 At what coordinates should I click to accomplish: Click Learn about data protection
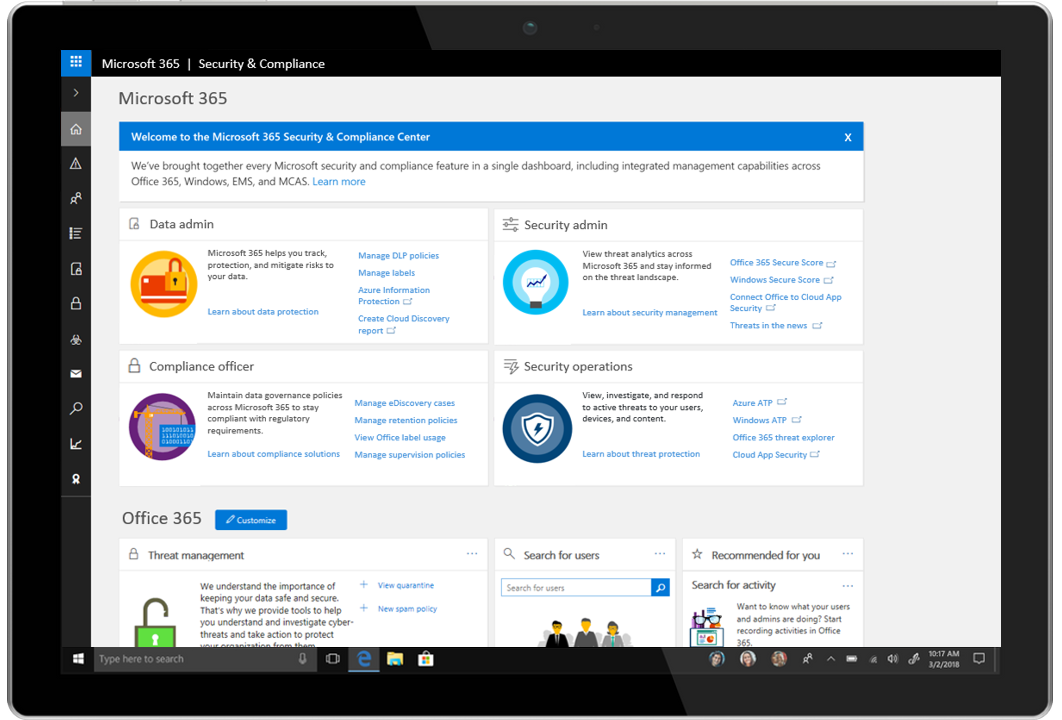pyautogui.click(x=263, y=311)
